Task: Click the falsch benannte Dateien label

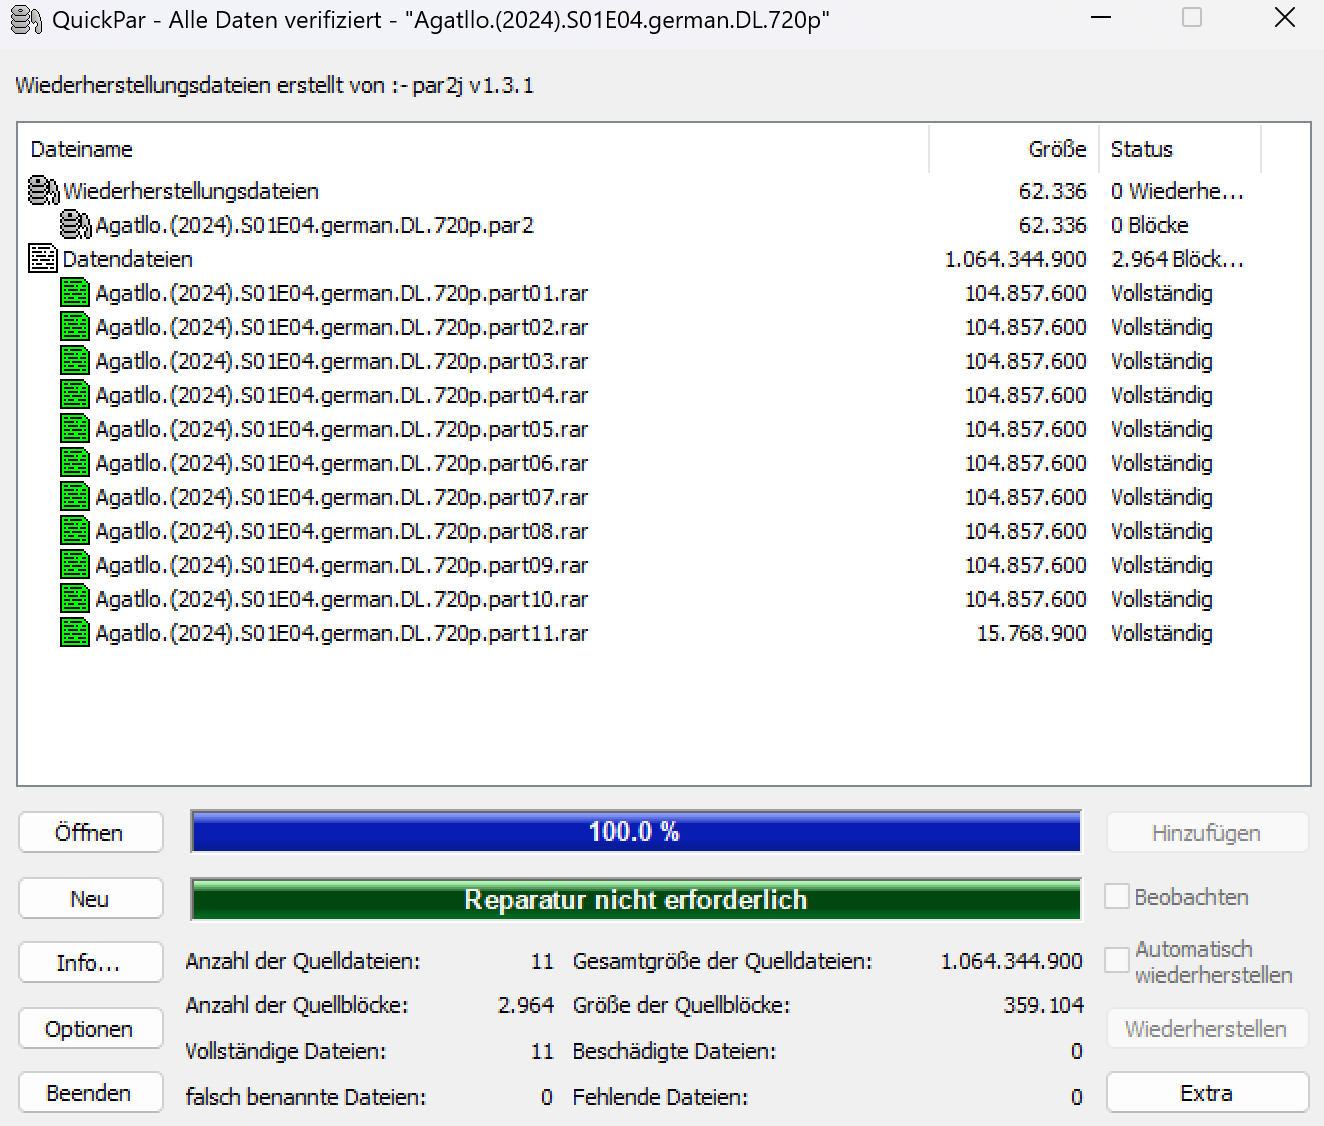Action: tap(306, 1097)
